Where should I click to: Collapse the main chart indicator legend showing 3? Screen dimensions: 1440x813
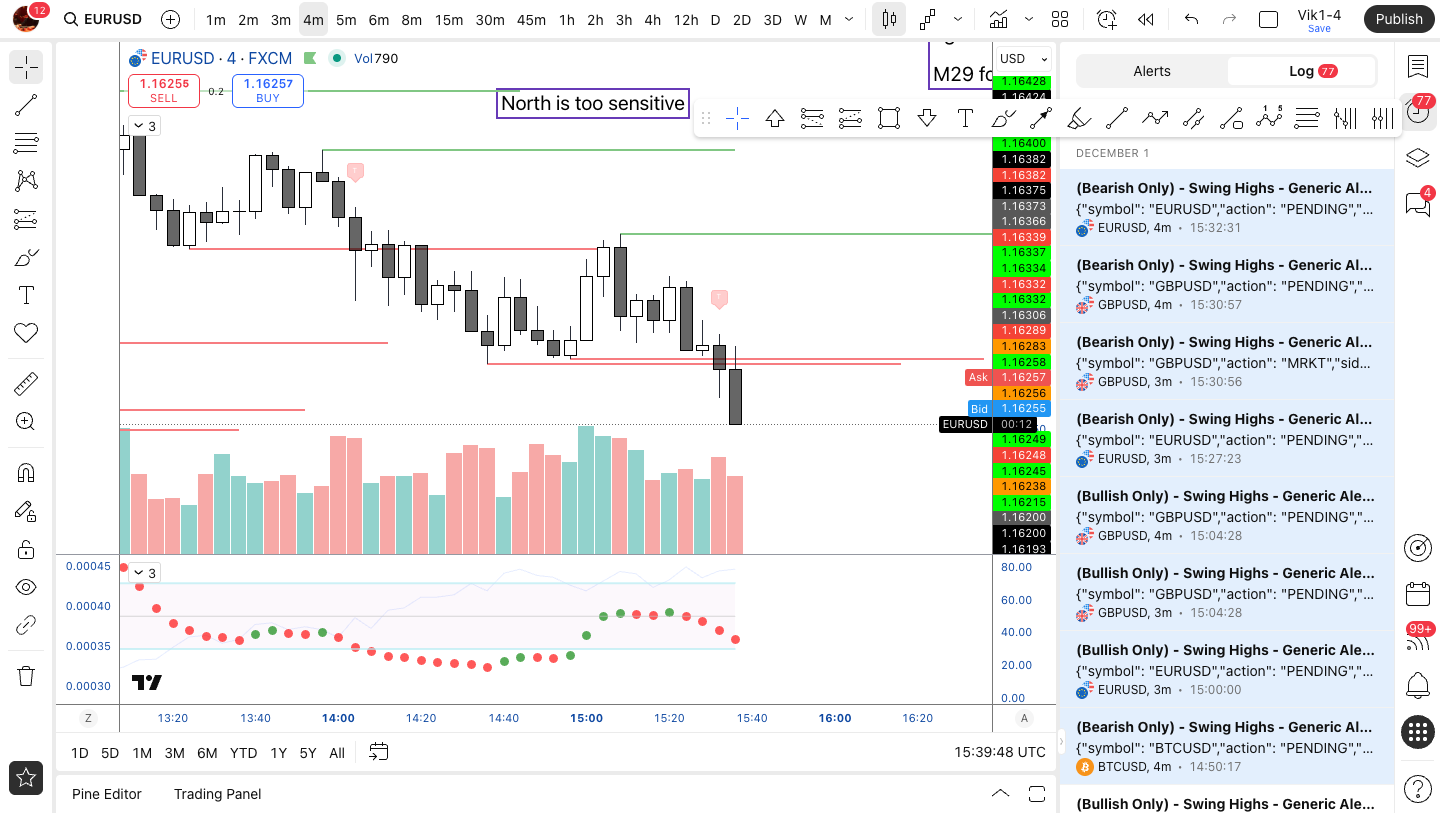pos(145,126)
